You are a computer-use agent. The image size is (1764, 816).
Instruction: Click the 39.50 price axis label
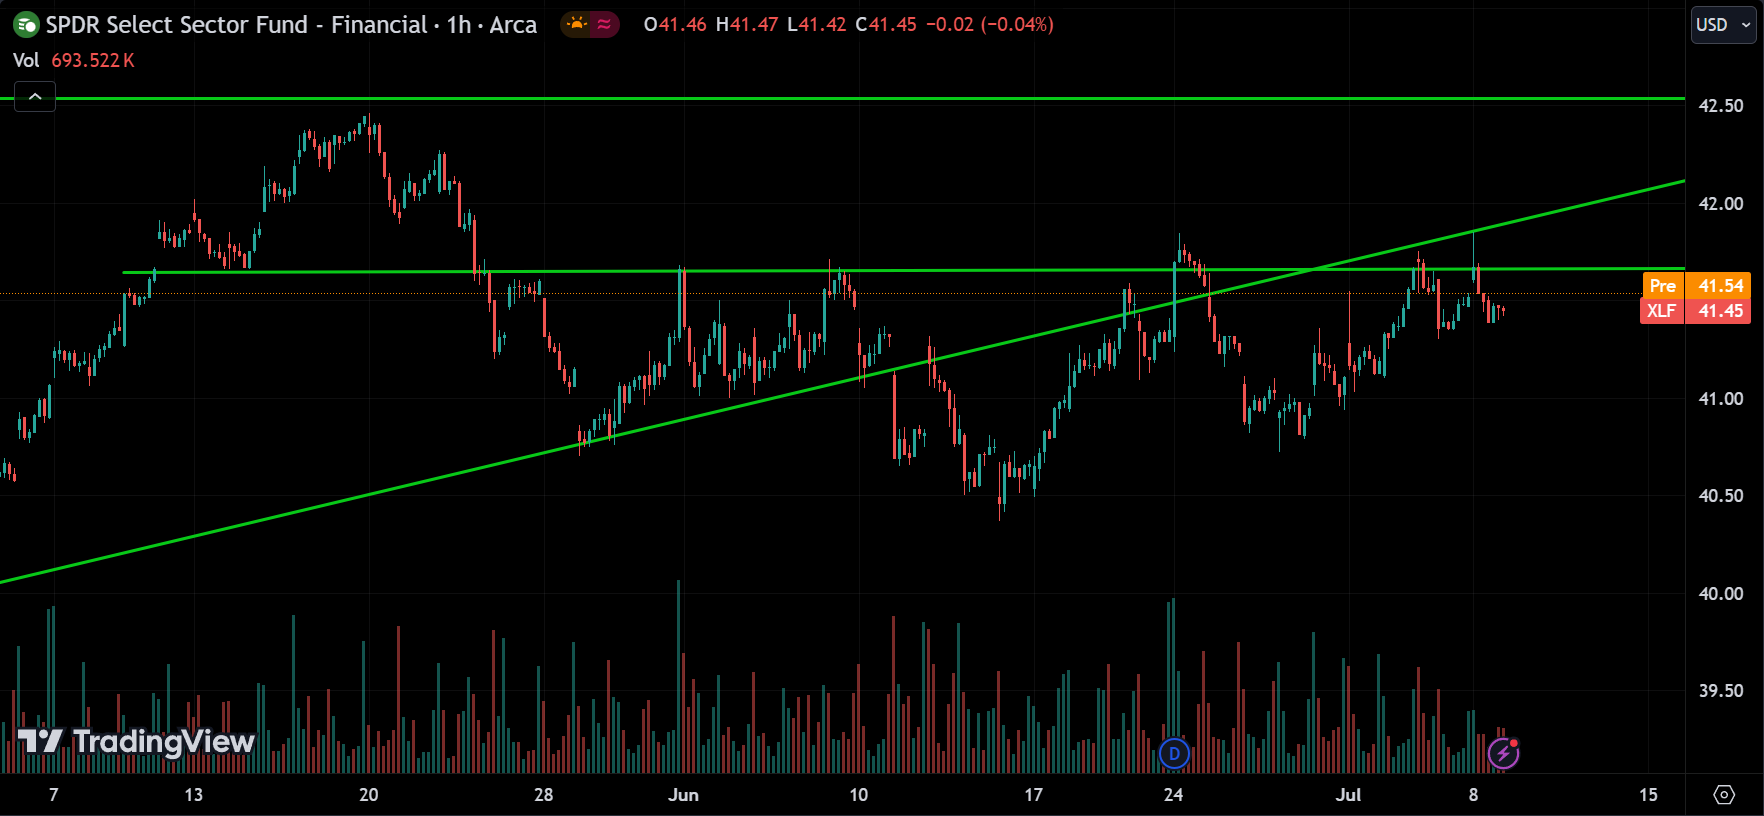[1721, 691]
